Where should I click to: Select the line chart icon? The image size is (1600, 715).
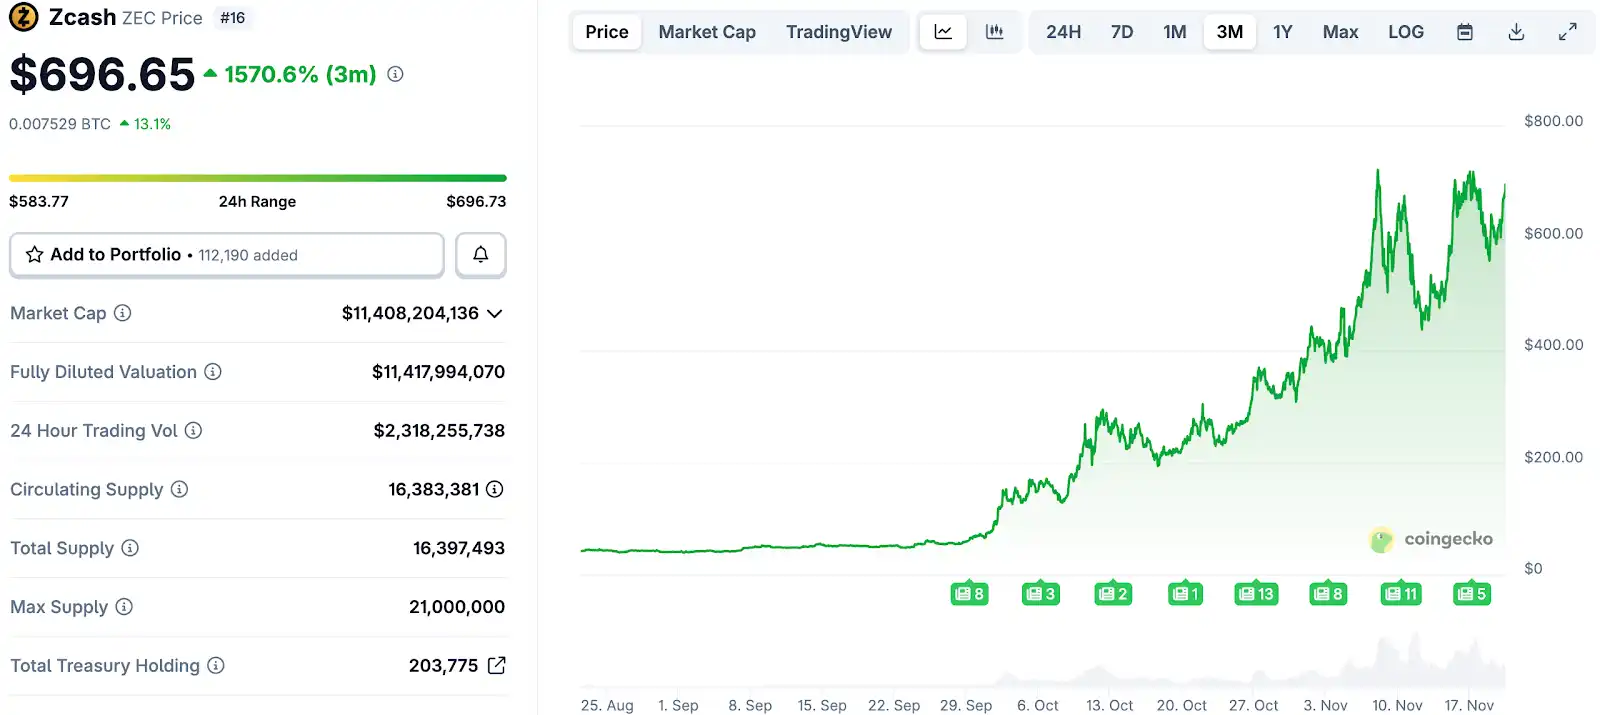(942, 31)
